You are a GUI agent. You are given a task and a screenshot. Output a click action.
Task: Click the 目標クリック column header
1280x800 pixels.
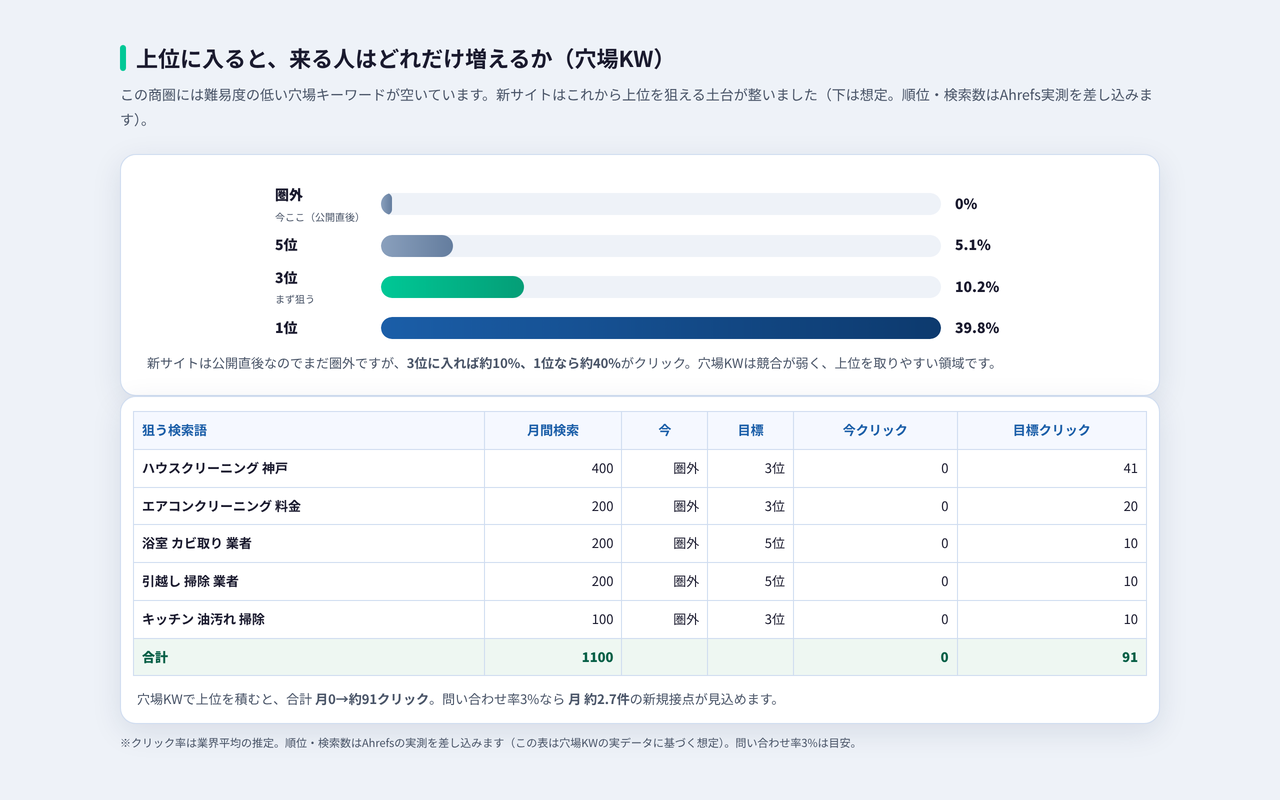tap(1052, 431)
